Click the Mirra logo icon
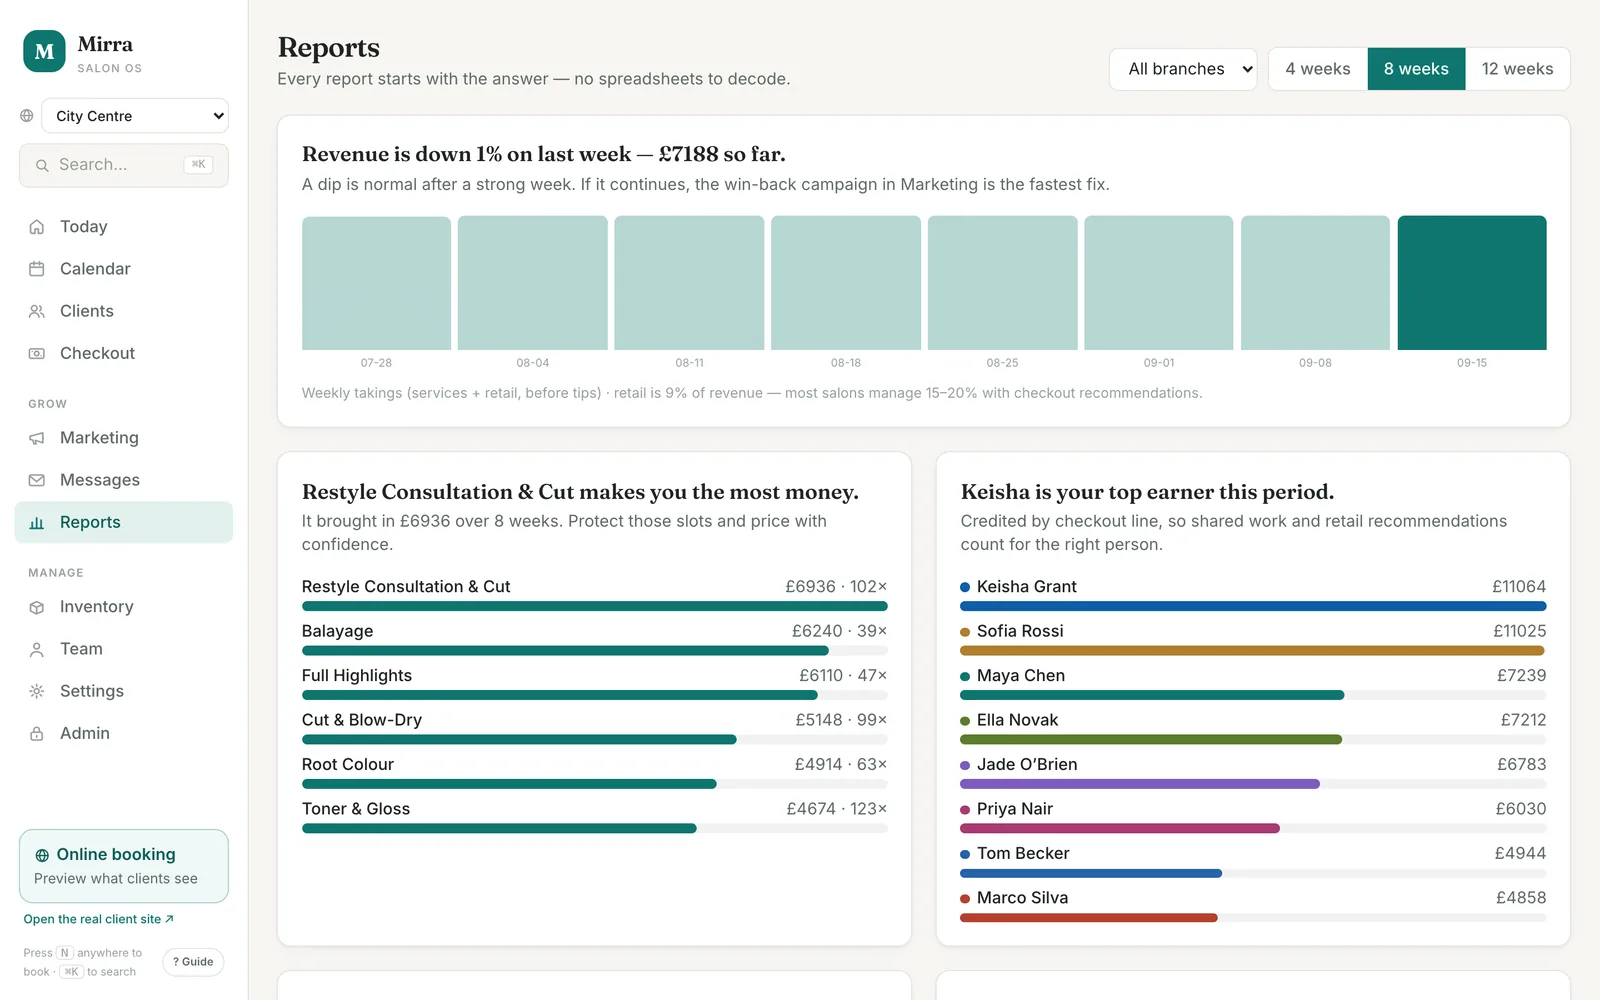The width and height of the screenshot is (1600, 1000). point(44,52)
